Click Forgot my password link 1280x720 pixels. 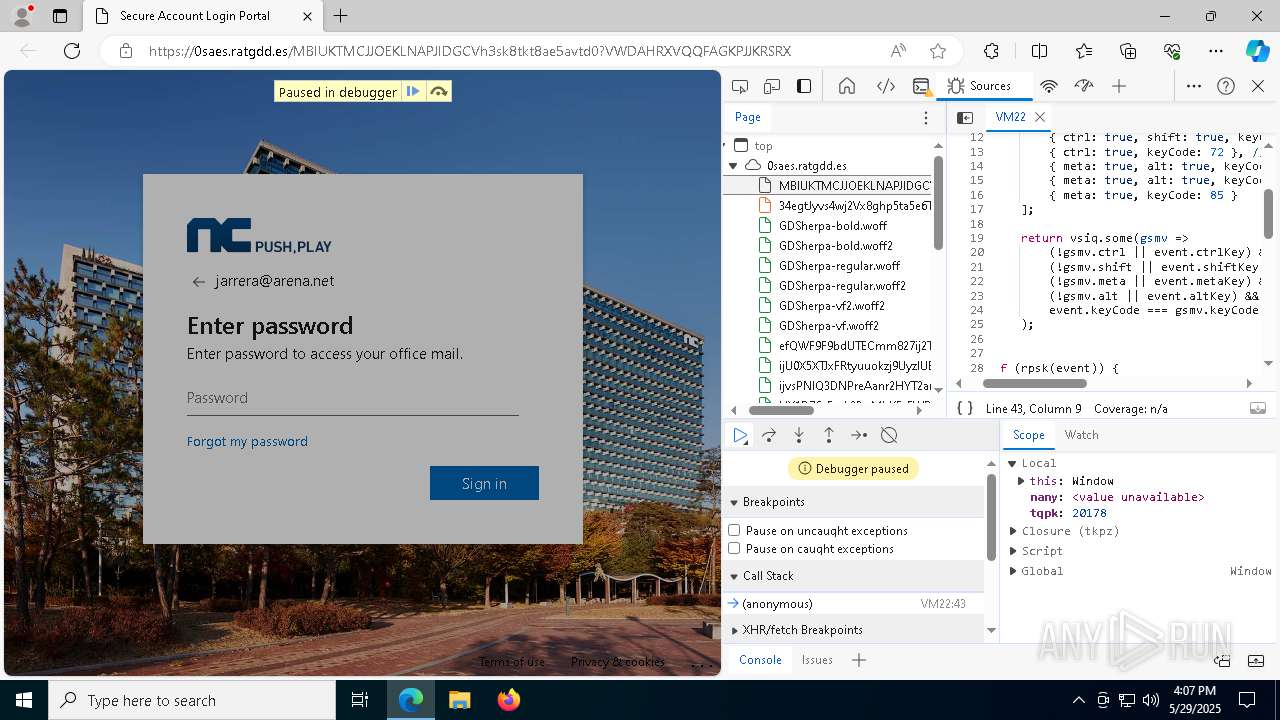coord(247,441)
